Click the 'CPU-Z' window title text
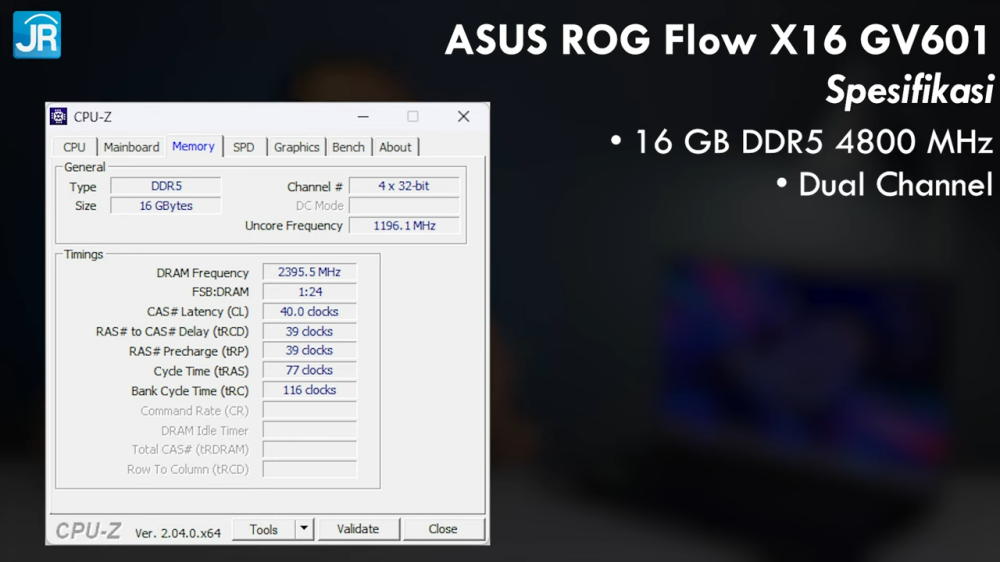 [x=92, y=117]
